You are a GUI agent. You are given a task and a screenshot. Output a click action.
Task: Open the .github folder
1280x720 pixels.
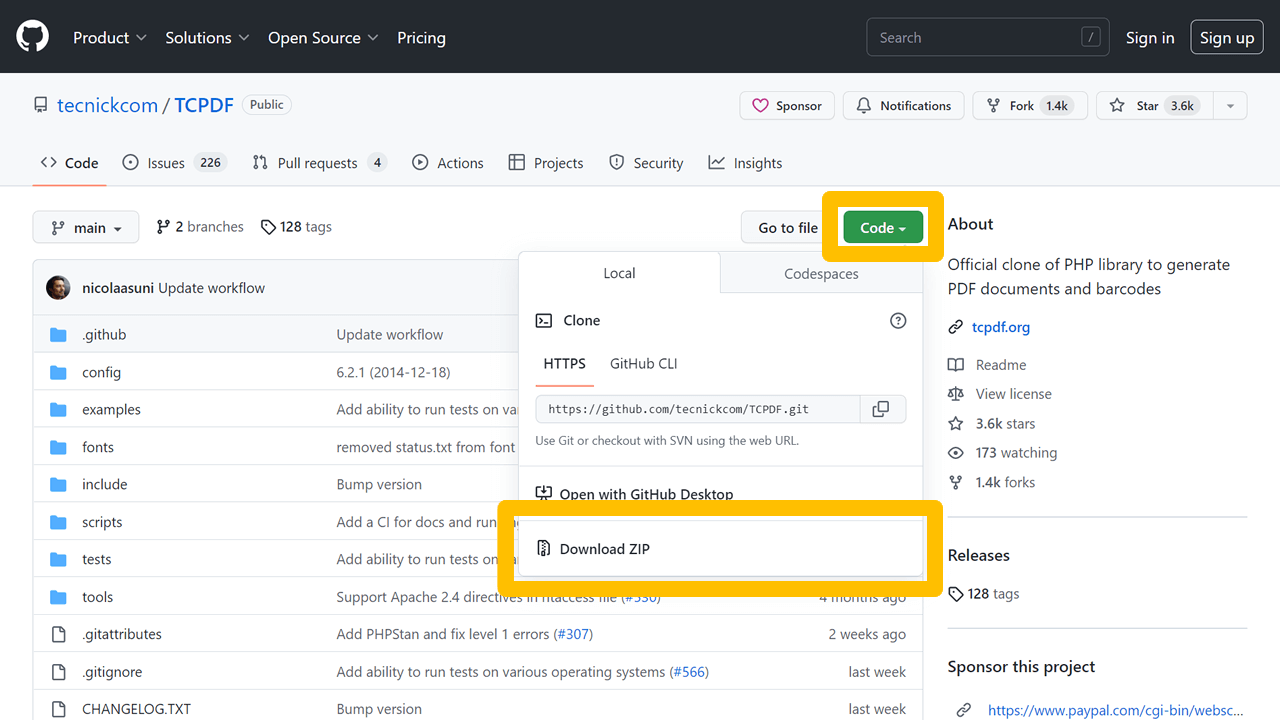point(104,335)
